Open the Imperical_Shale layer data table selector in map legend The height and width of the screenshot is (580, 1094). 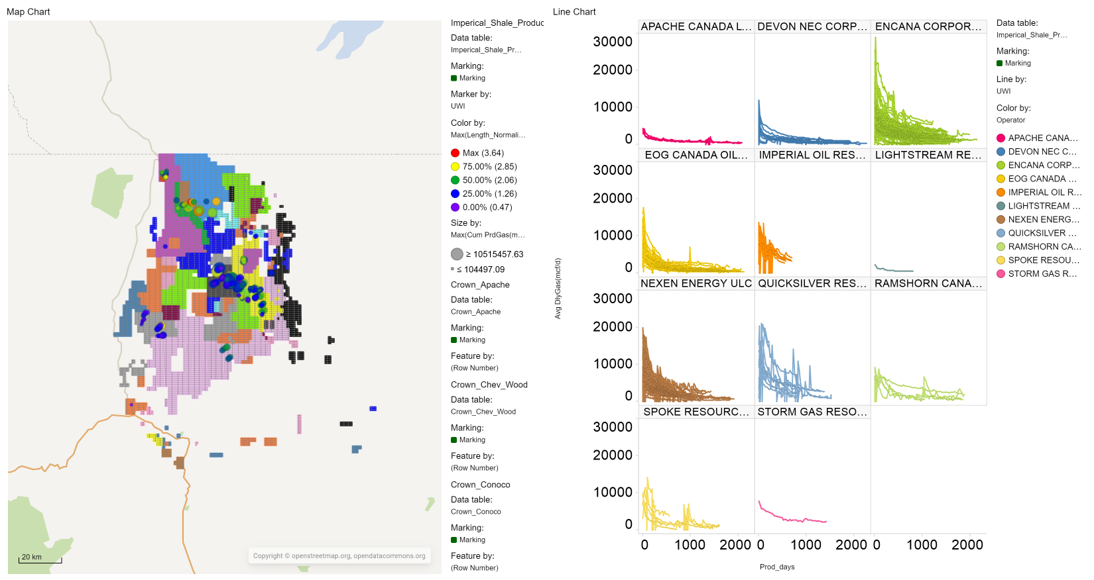[x=486, y=50]
